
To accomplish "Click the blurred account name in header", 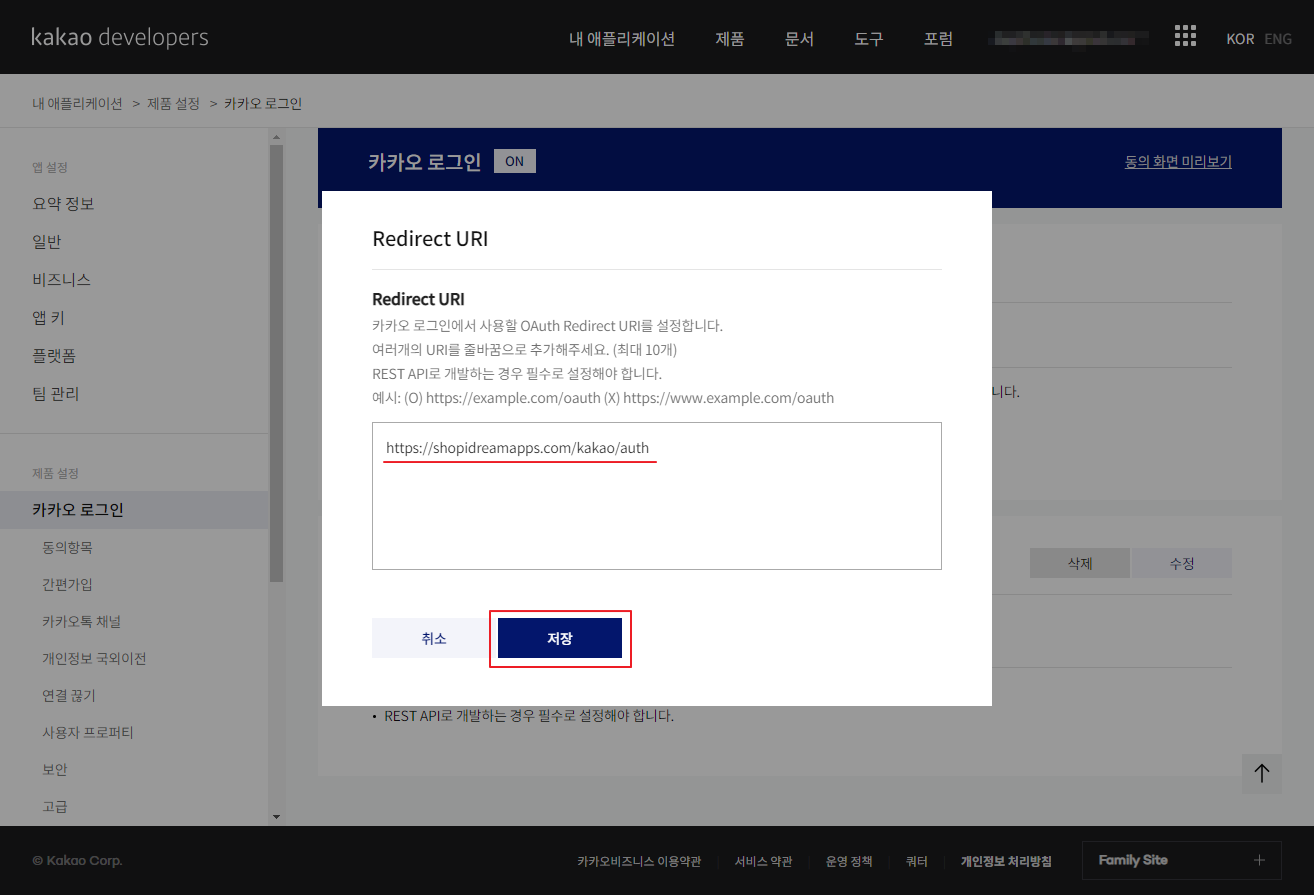I will (1068, 39).
